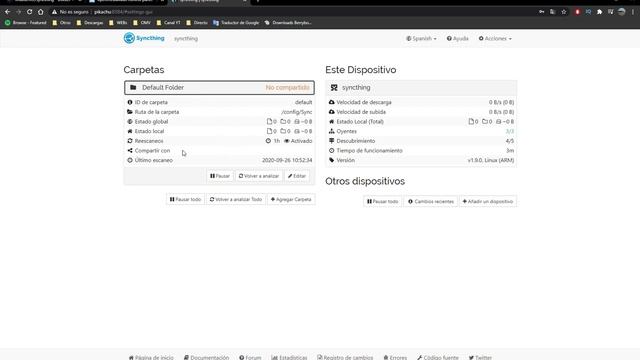Click the 'No compartido' status text
The width and height of the screenshot is (640, 360).
(288, 87)
